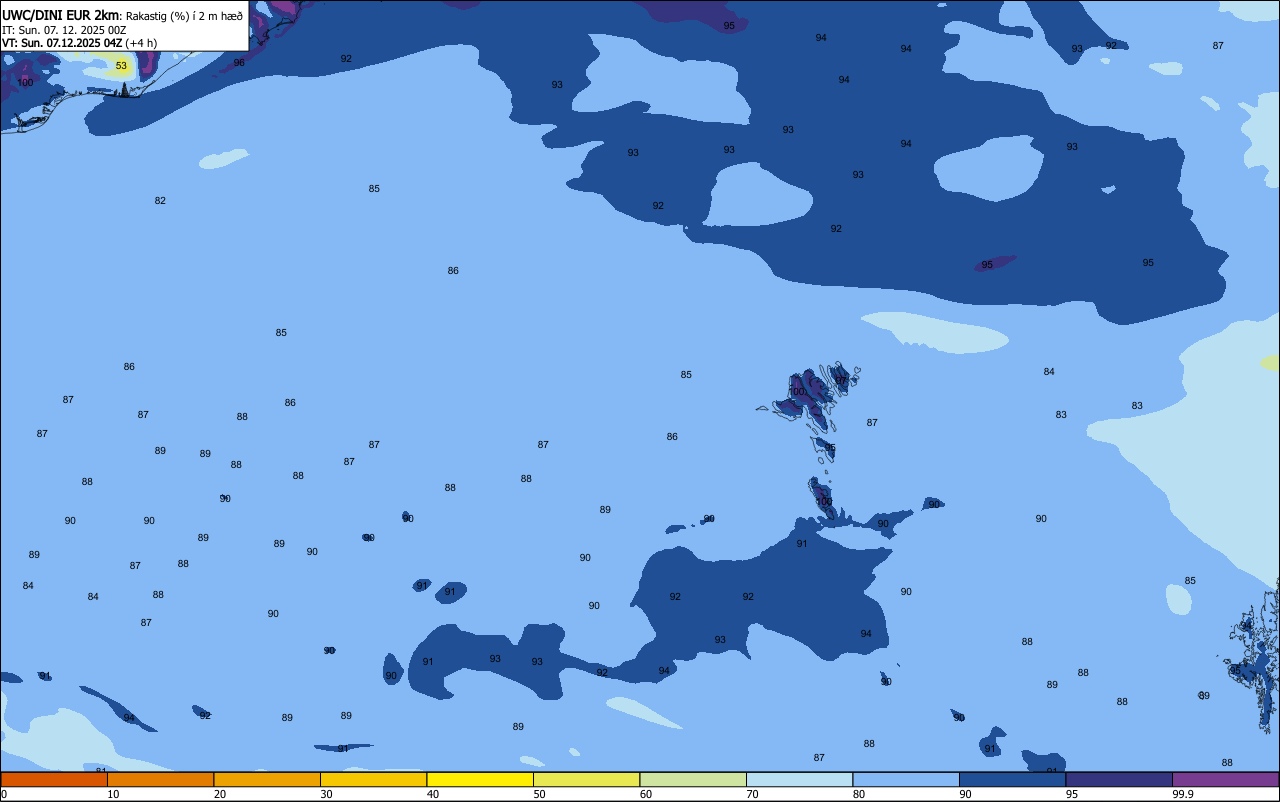This screenshot has width=1280, height=802.
Task: Click the '95' label inside the small purple patch
Action: click(987, 265)
